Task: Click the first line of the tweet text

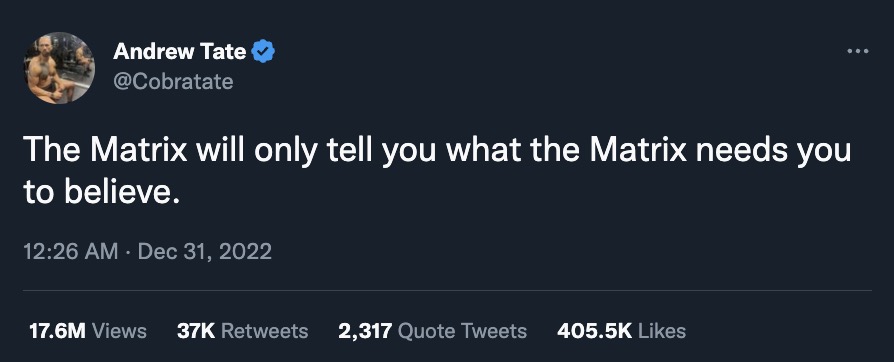Action: [x=437, y=151]
